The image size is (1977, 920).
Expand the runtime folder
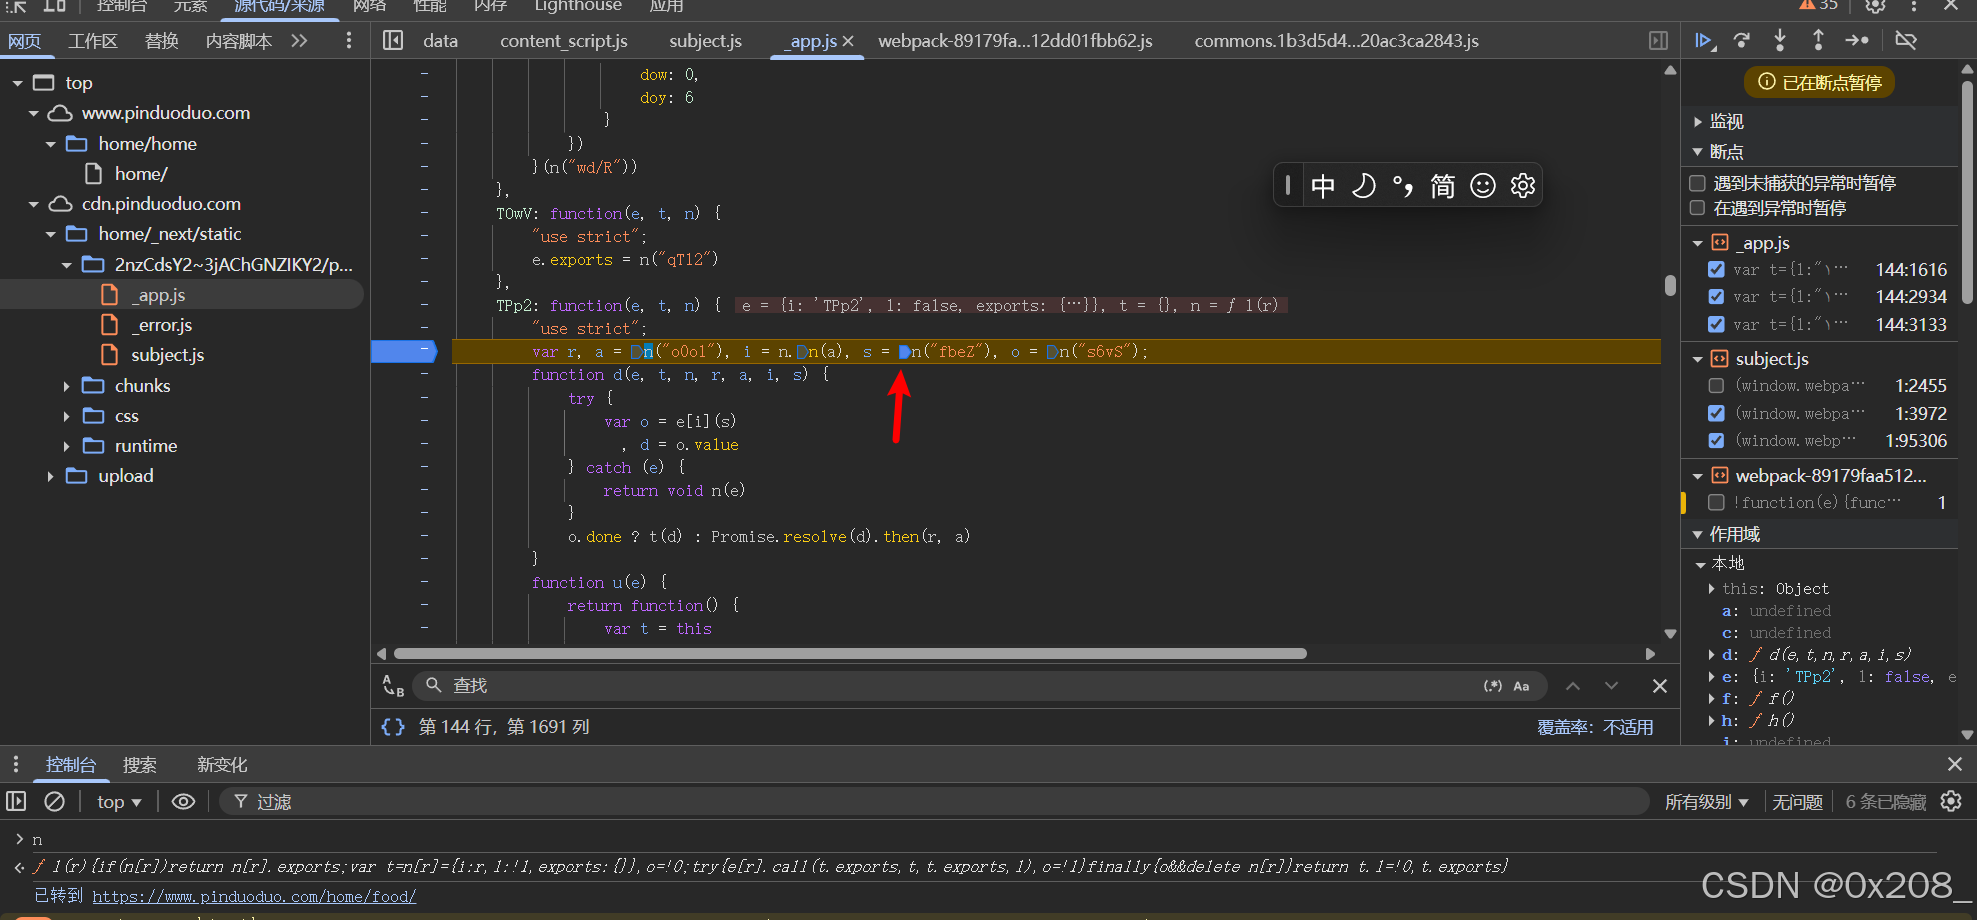[x=66, y=446]
